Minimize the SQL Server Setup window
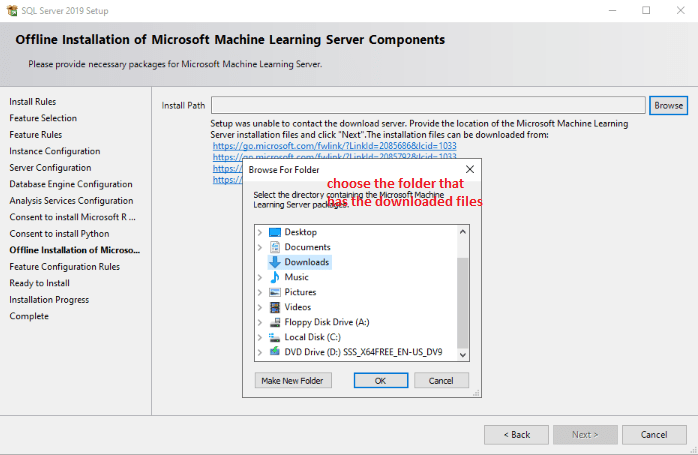698x455 pixels. coord(613,10)
